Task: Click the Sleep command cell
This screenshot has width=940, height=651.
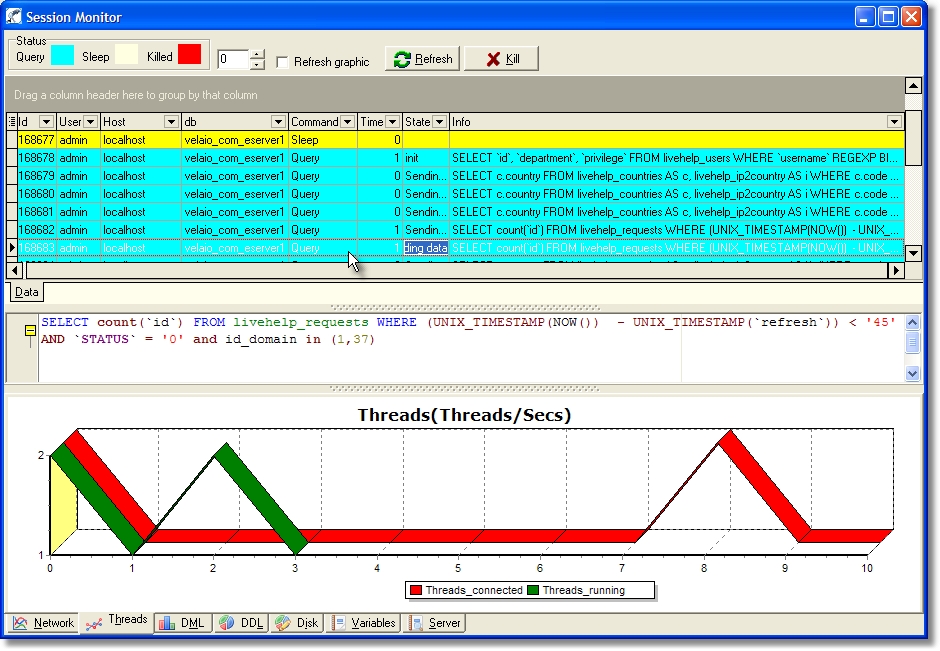Action: point(323,140)
